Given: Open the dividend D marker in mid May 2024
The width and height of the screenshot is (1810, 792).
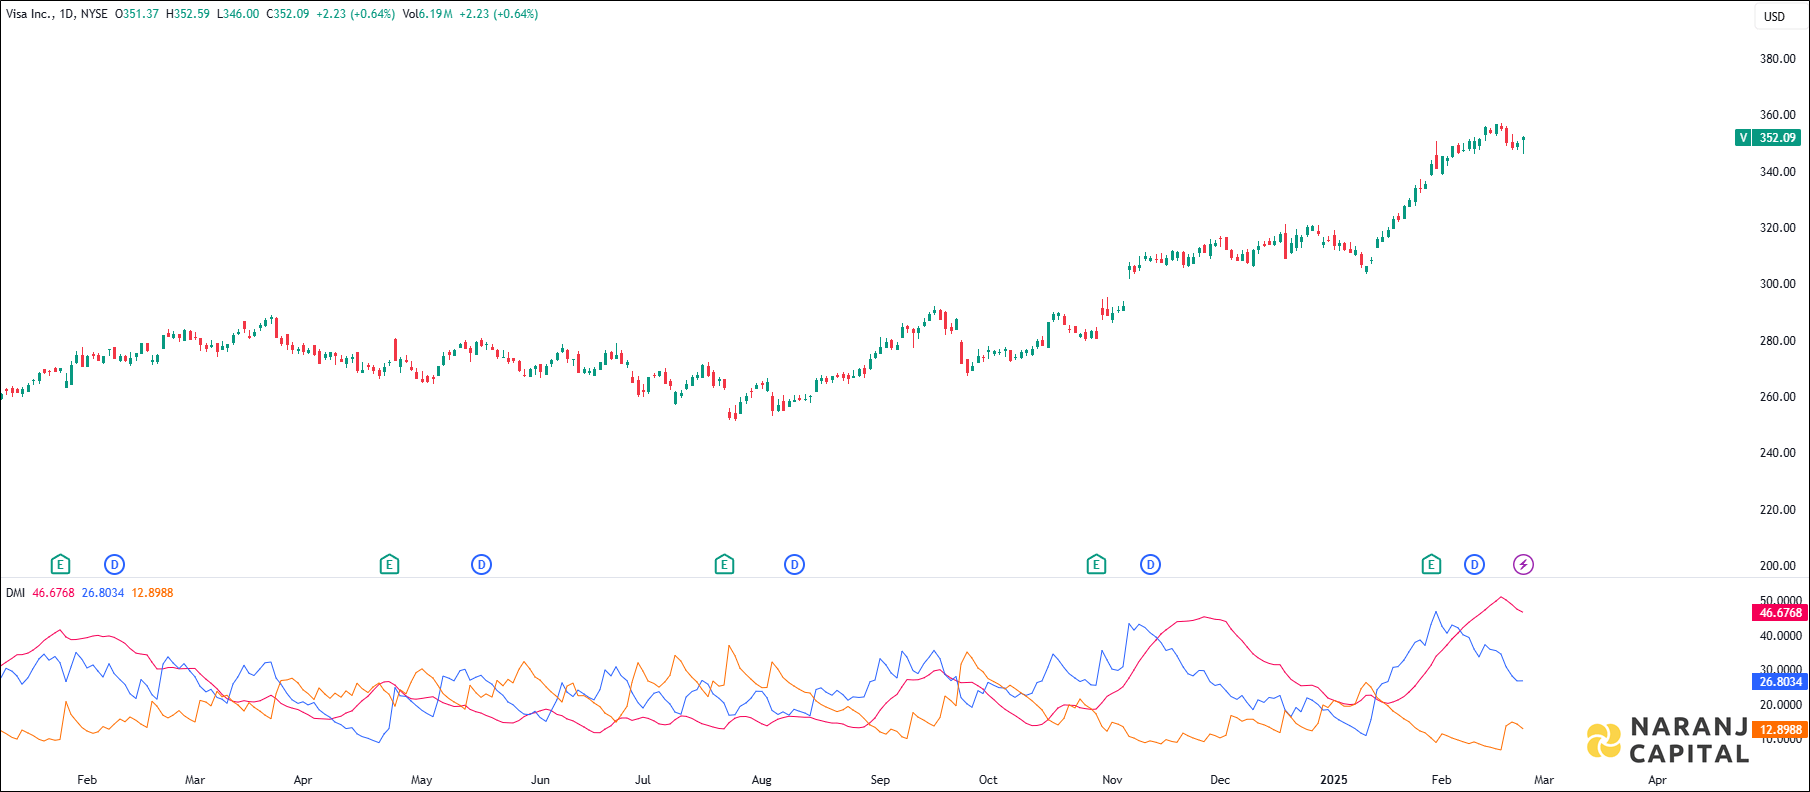Looking at the screenshot, I should 481,565.
